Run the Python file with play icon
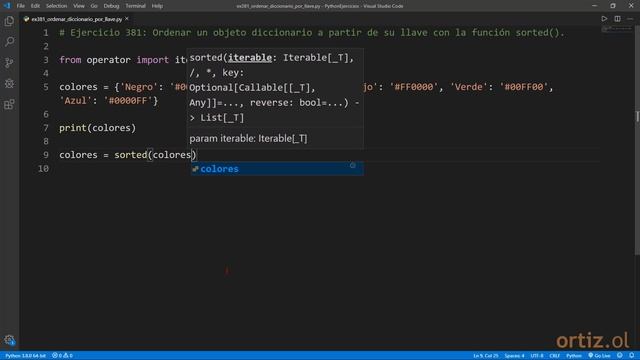 604,19
